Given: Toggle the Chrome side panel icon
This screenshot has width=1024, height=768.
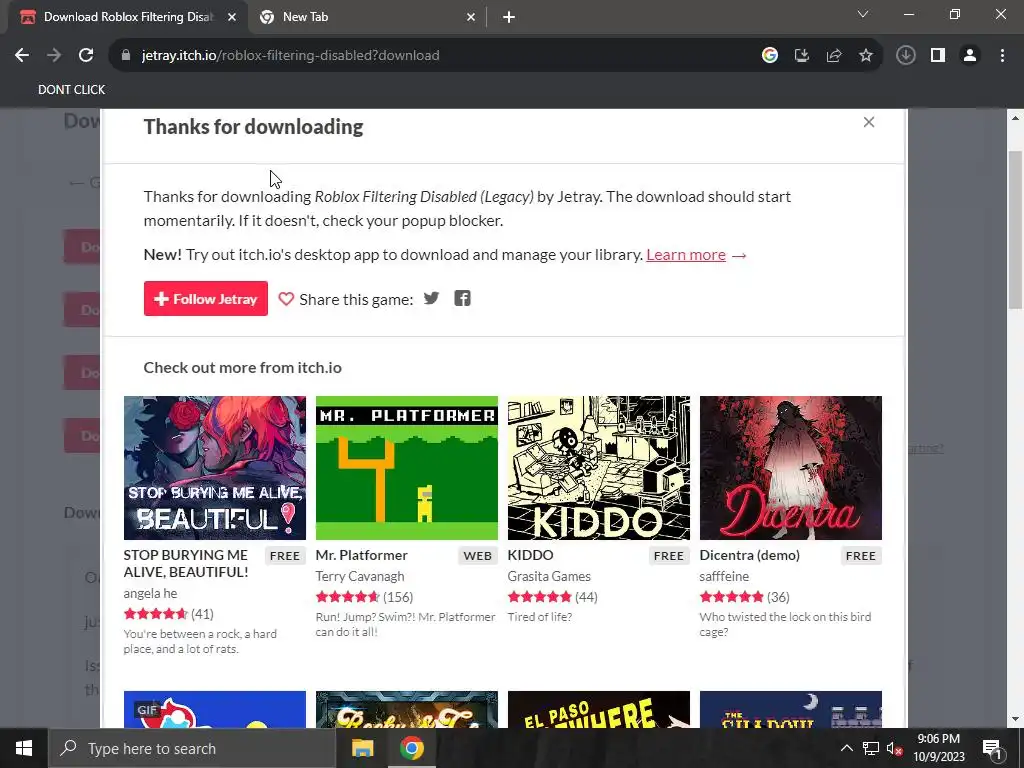Looking at the screenshot, I should [938, 56].
